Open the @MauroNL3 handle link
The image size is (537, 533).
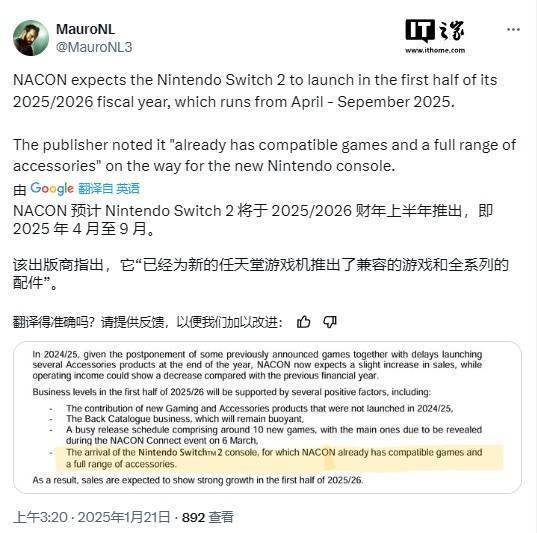click(94, 47)
